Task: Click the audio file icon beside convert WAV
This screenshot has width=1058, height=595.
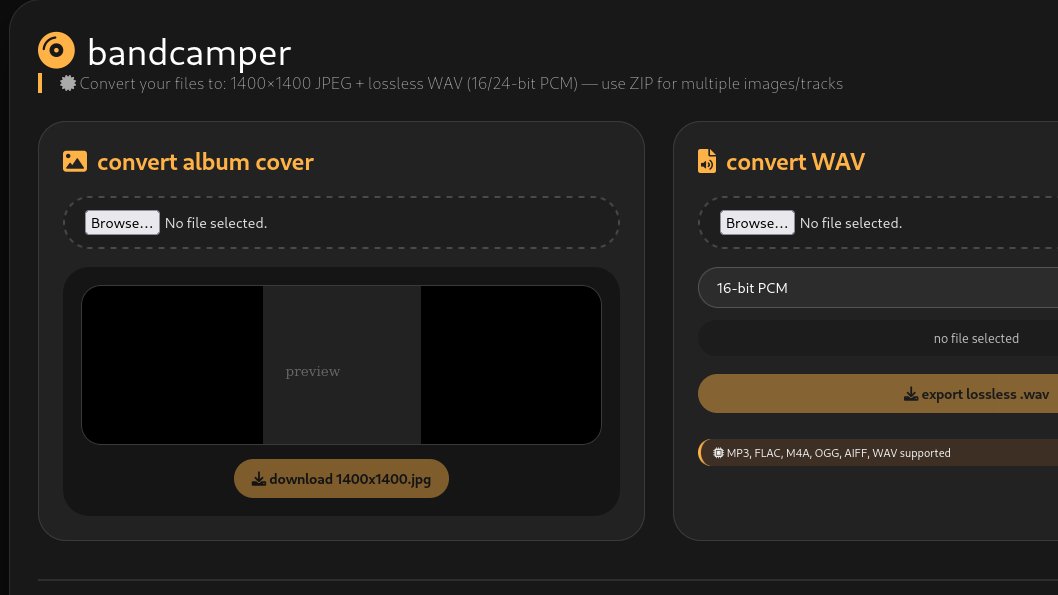Action: click(x=706, y=161)
